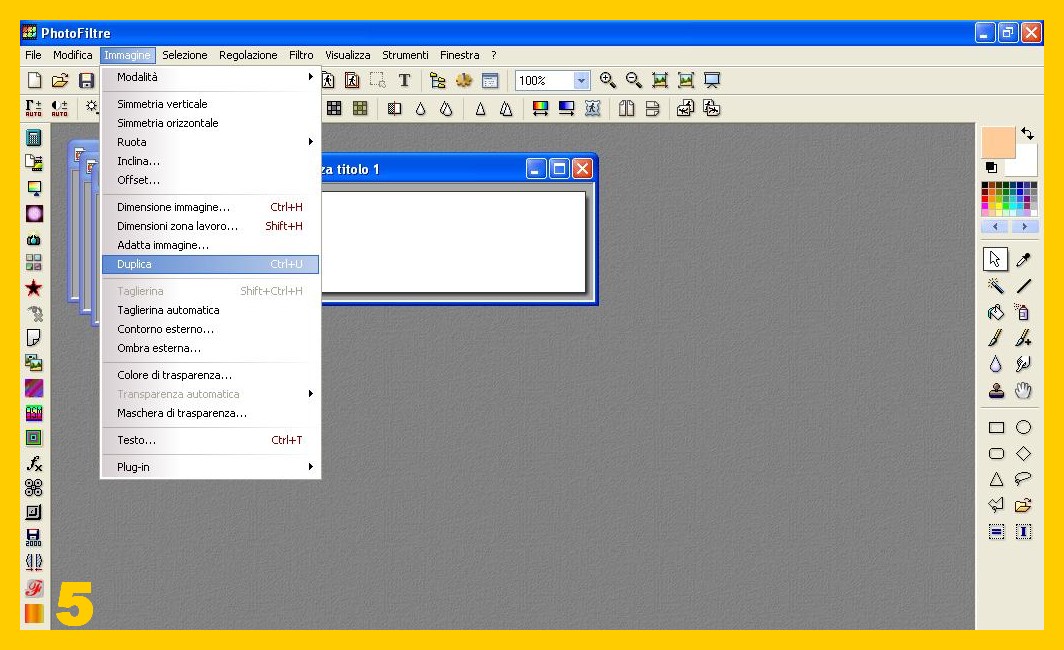Click the Zoom In magnifier
Screen dimensions: 1064x650
coord(608,81)
